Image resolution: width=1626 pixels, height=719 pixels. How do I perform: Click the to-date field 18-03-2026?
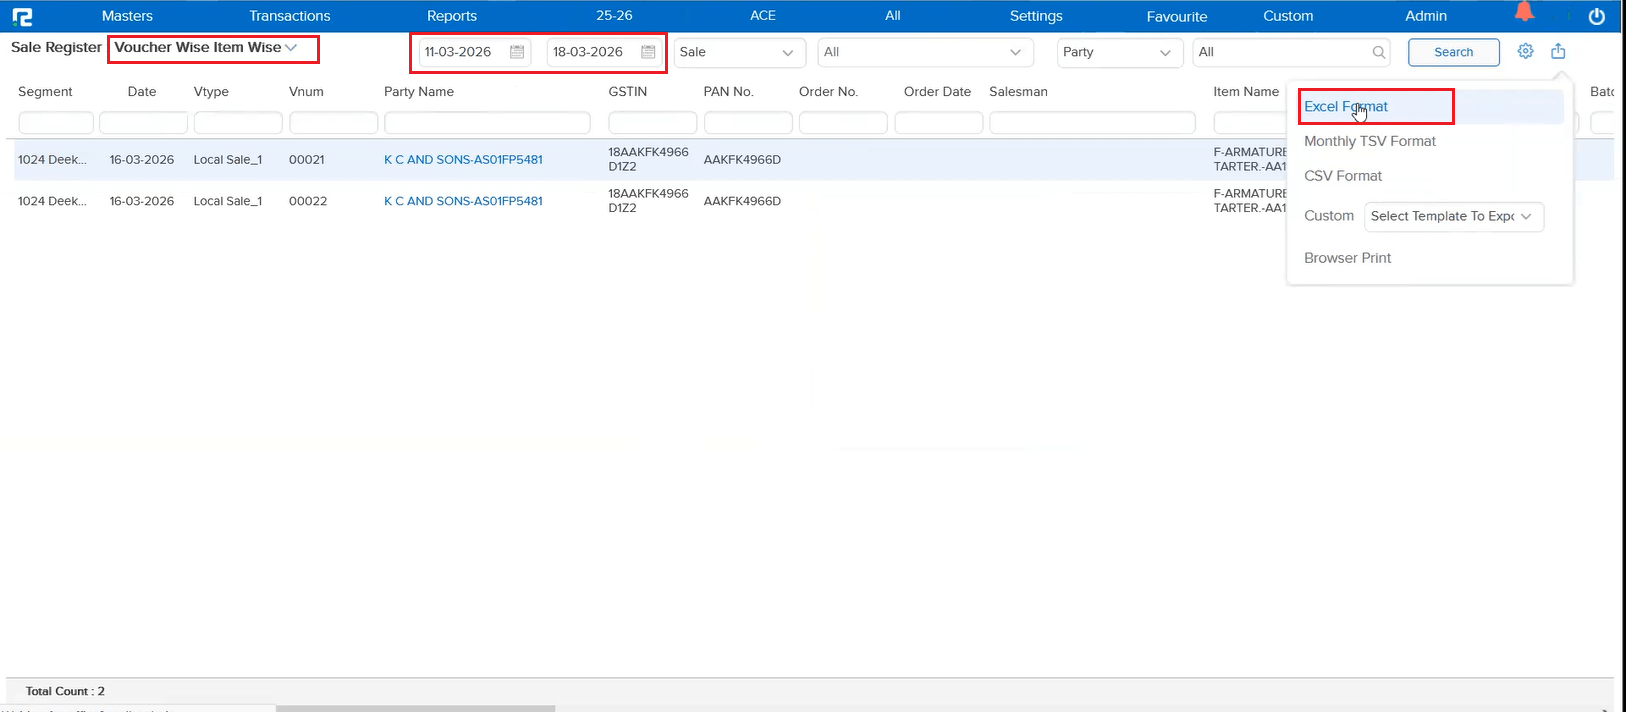point(604,52)
